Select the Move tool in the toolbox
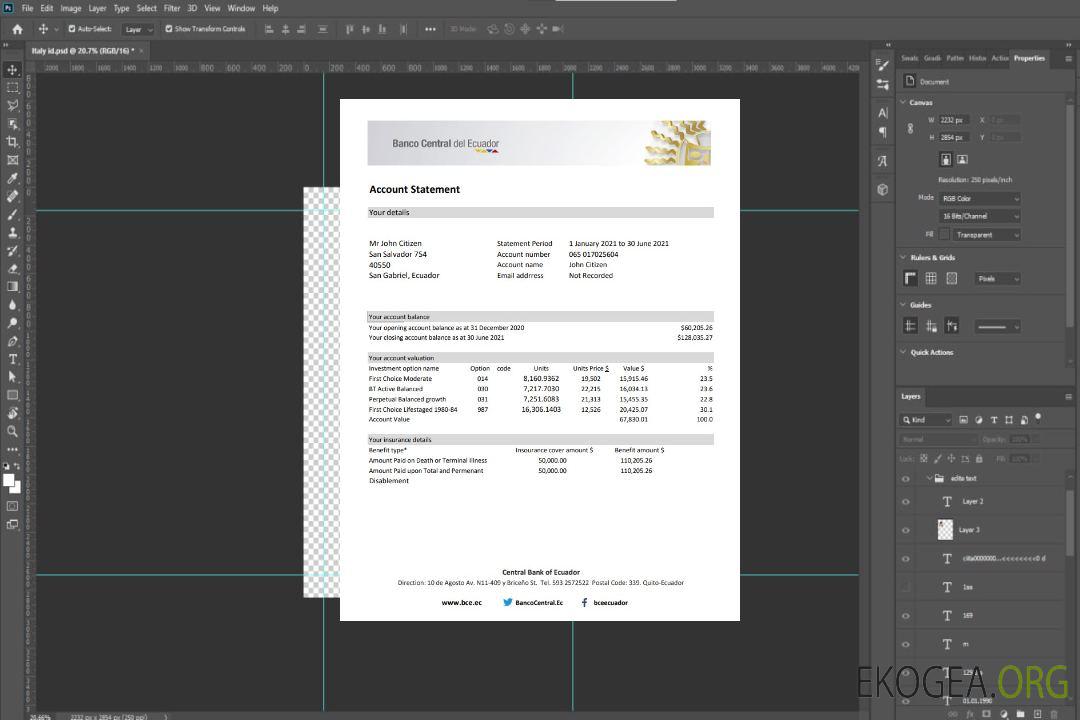This screenshot has width=1080, height=720. 12,70
